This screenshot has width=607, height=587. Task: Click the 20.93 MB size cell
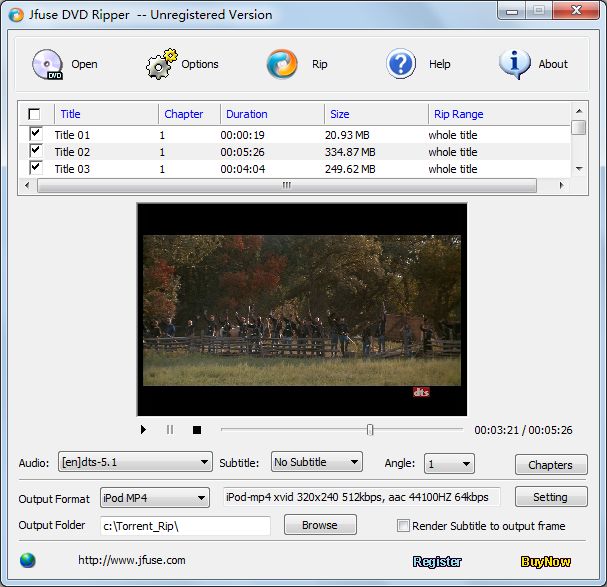347,135
